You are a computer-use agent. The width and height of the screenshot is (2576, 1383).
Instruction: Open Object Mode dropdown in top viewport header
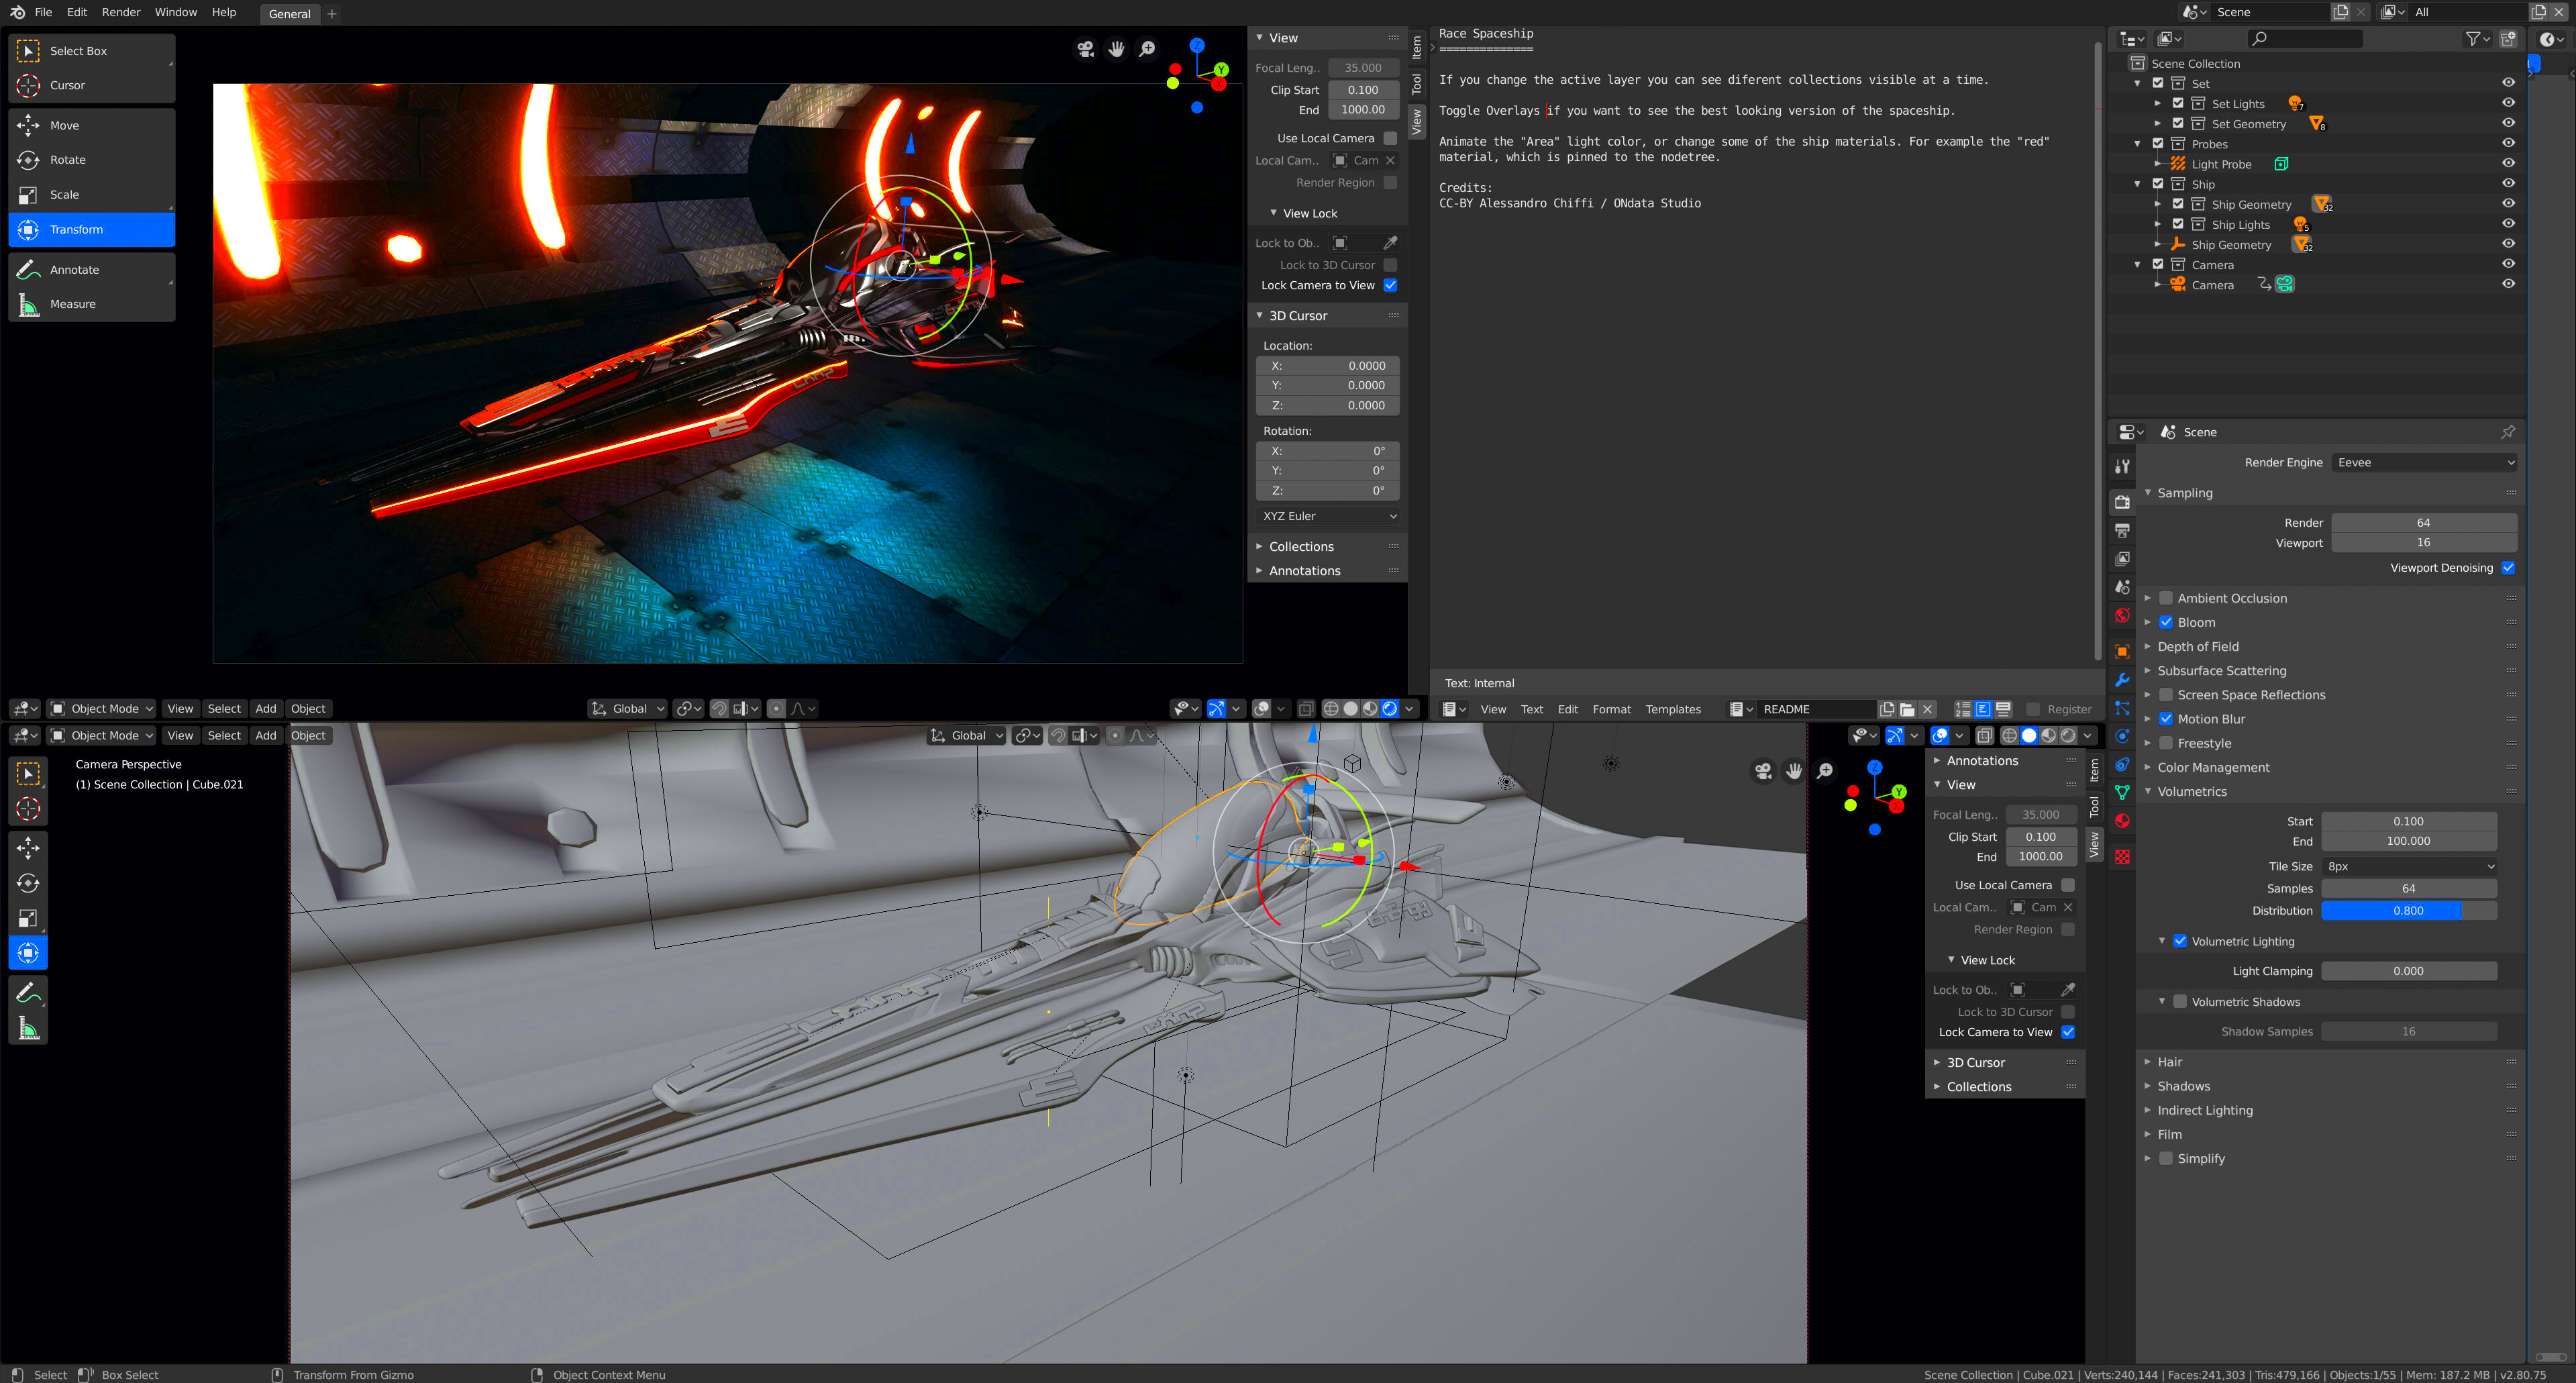tap(102, 709)
